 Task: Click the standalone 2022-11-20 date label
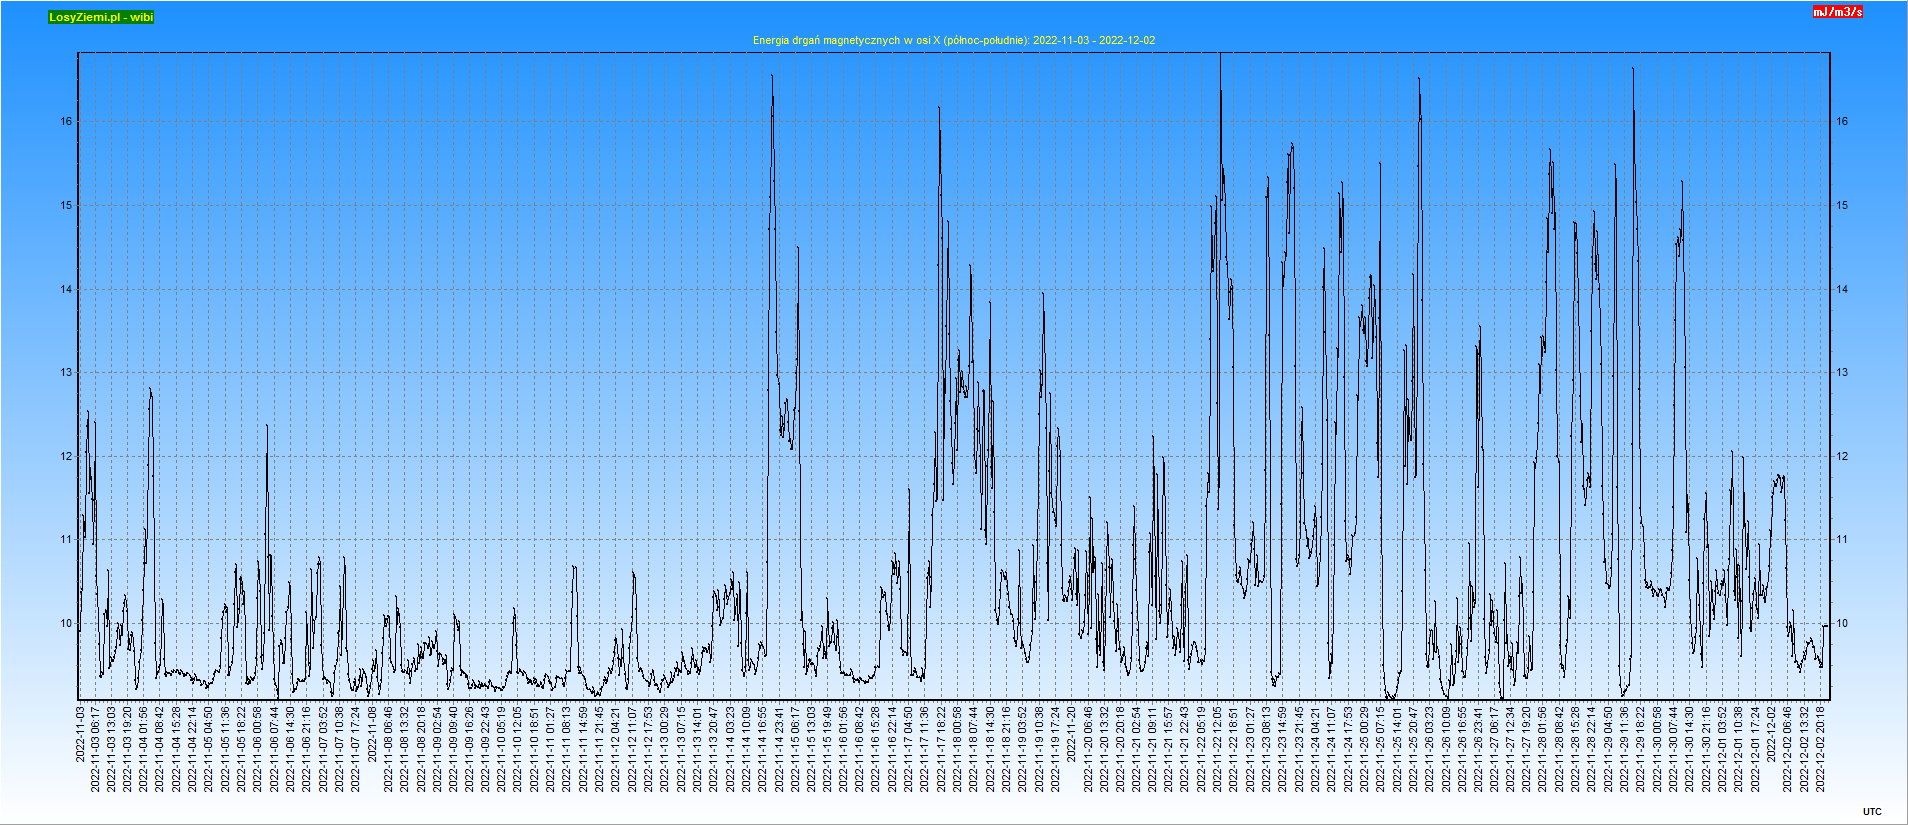pos(1072,734)
